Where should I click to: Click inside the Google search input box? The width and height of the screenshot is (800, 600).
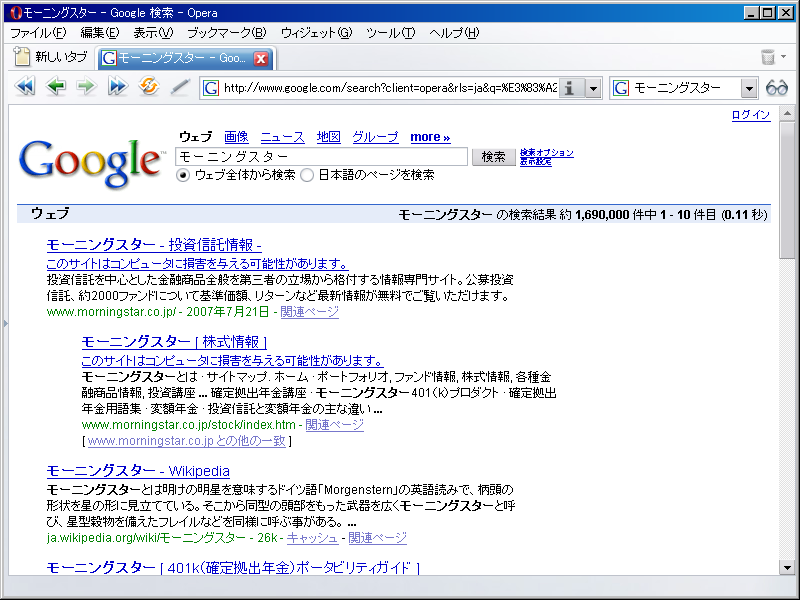[x=321, y=156]
